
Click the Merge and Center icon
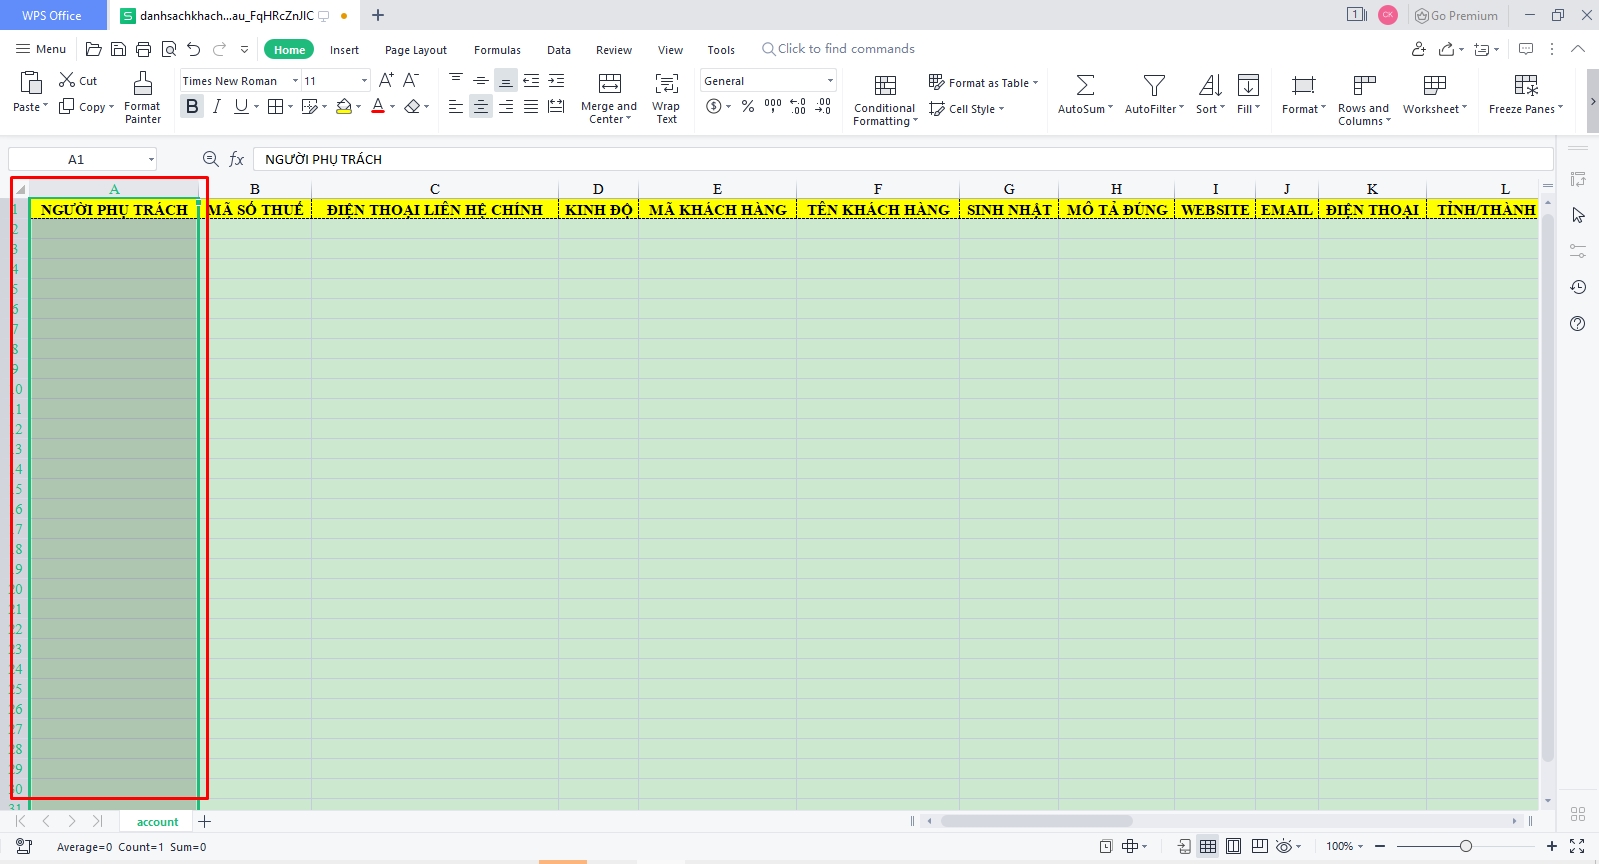click(609, 84)
